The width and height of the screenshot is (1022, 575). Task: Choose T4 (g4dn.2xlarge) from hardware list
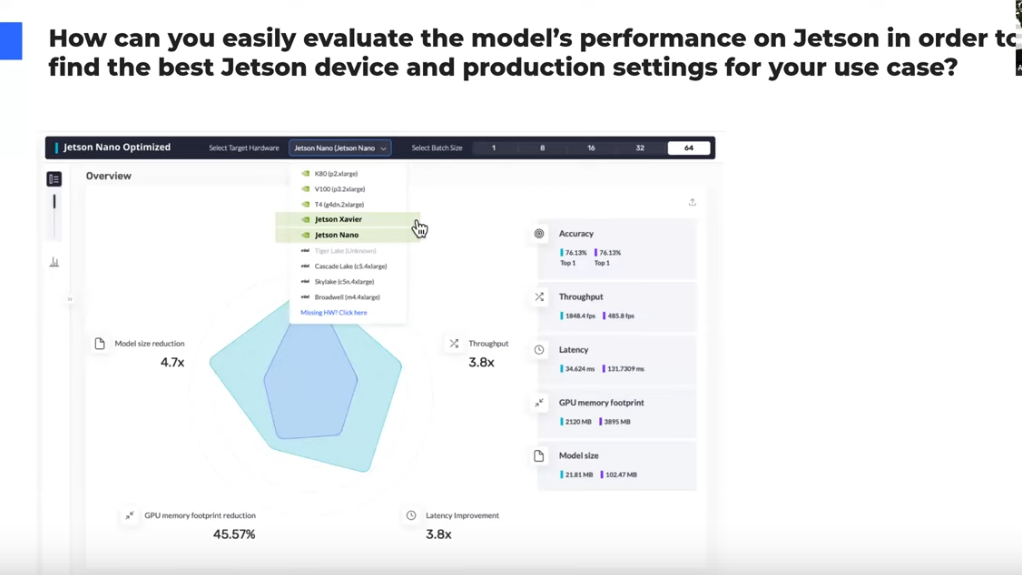339,204
